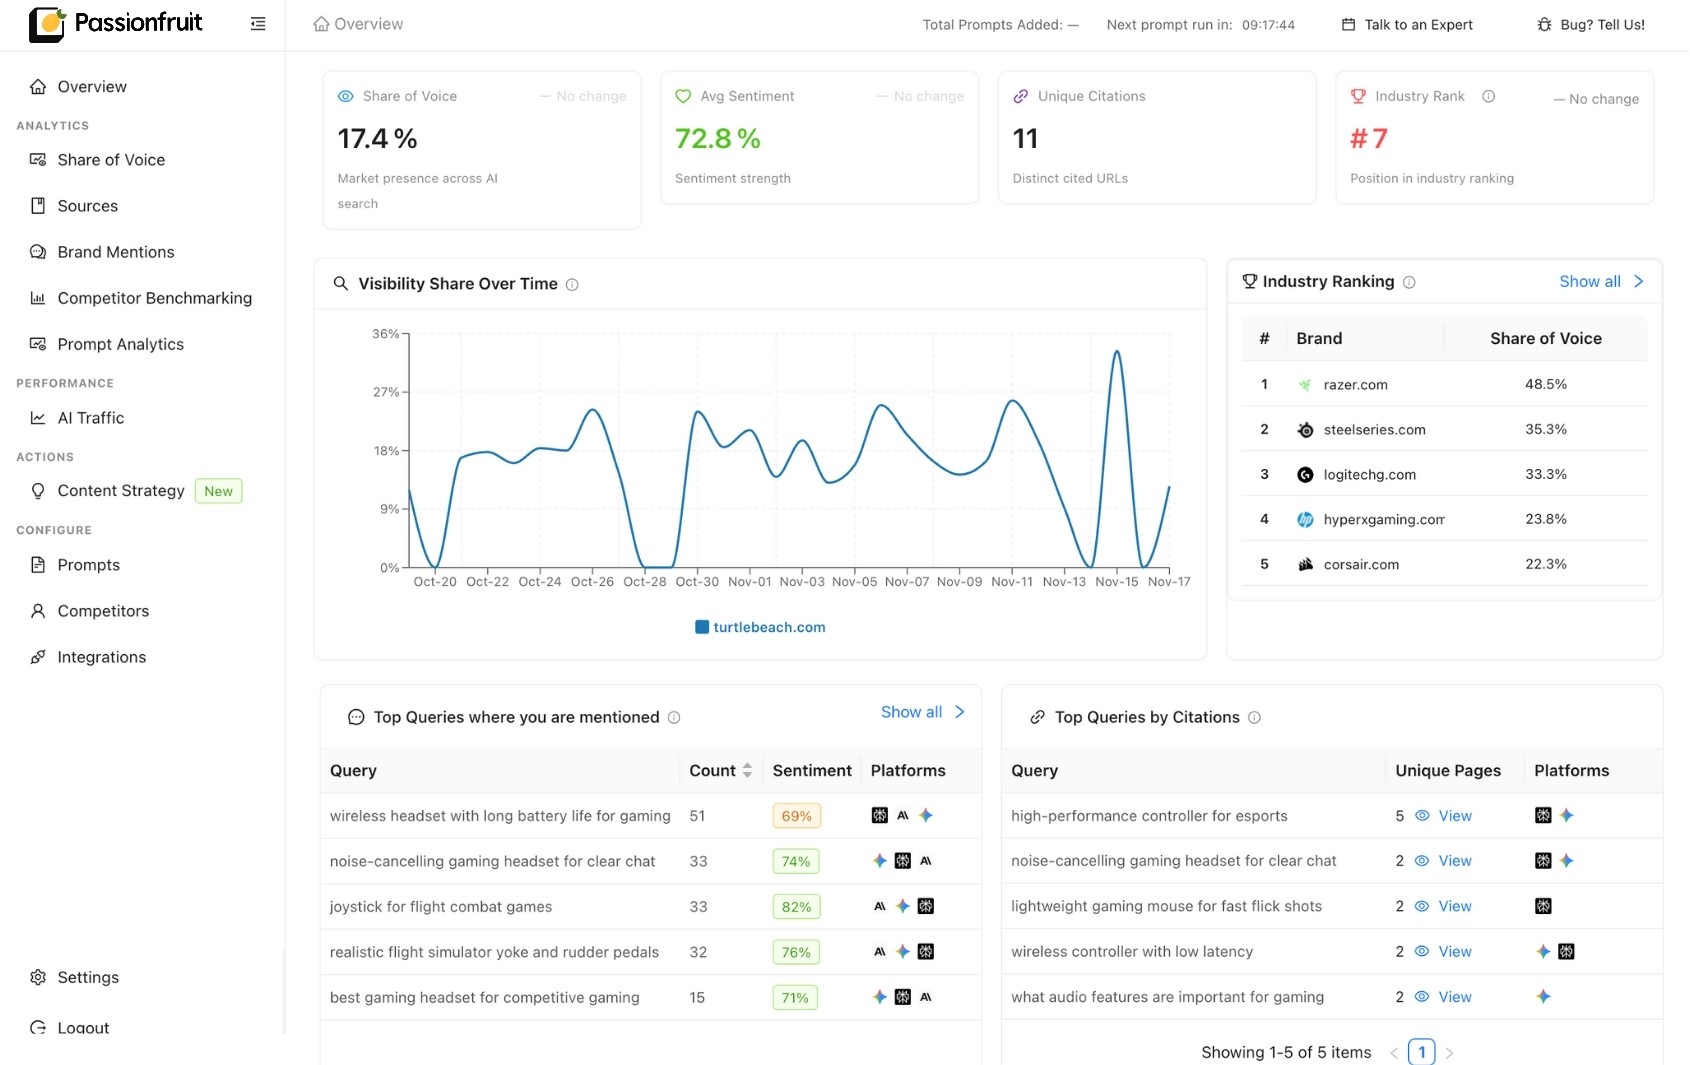Click the magnifier icon beside Visibility Share Over Time
The width and height of the screenshot is (1690, 1065).
click(x=340, y=284)
